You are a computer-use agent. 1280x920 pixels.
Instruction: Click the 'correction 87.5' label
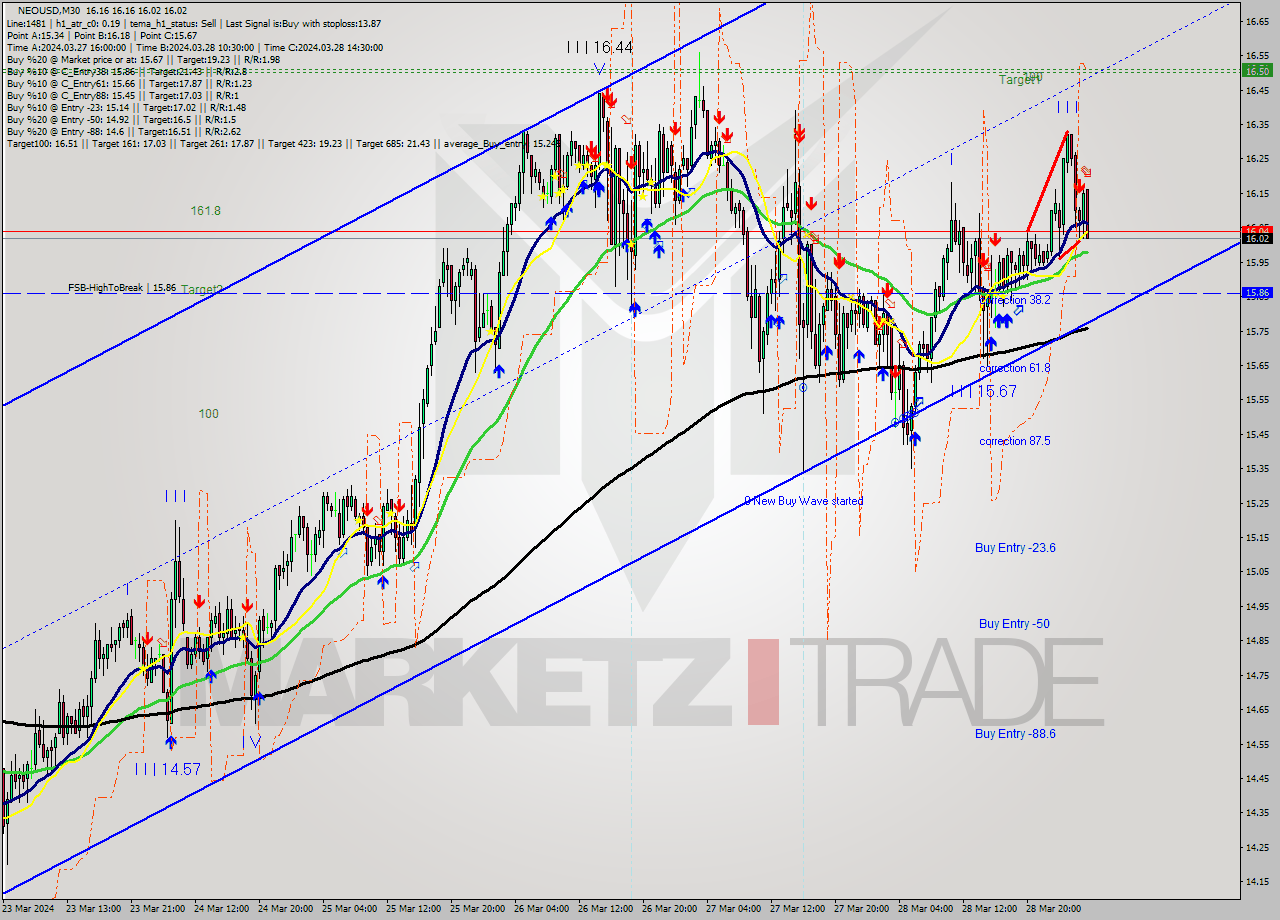point(1015,441)
